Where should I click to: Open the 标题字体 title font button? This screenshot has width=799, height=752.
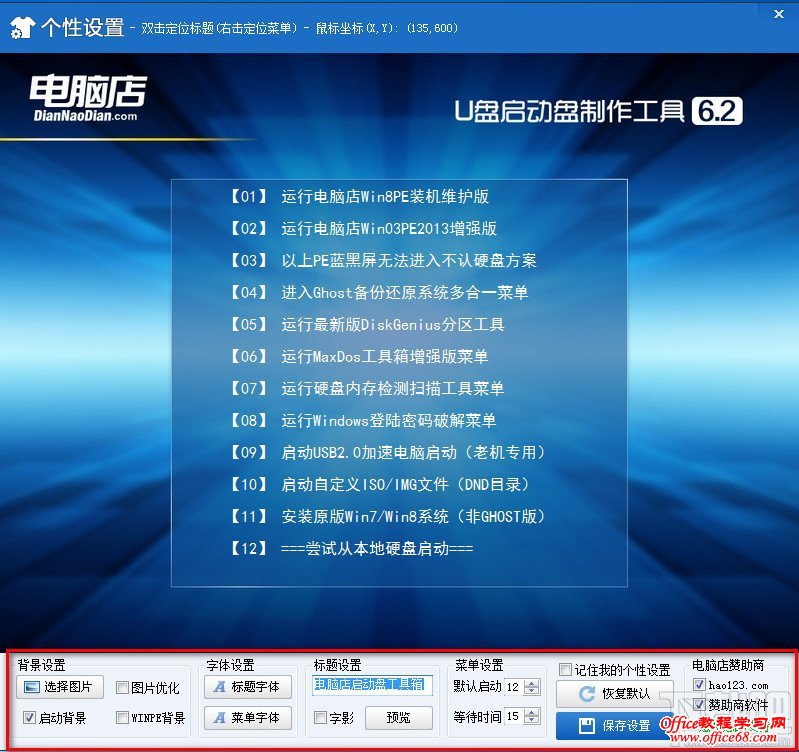click(x=248, y=687)
